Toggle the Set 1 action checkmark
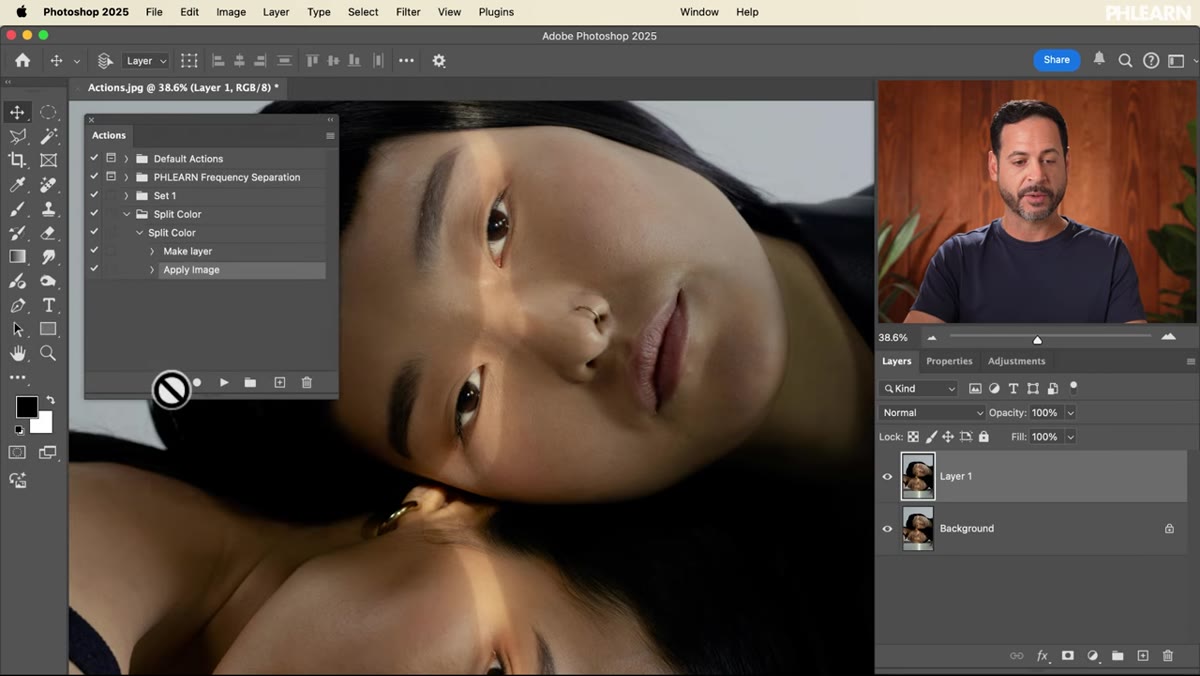1200x676 pixels. (x=94, y=195)
